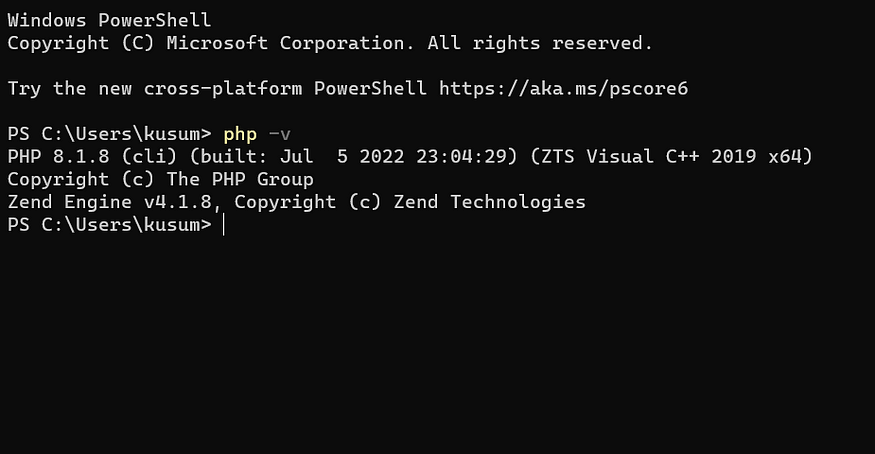
Task: Click the yellow php command text
Action: (x=240, y=134)
